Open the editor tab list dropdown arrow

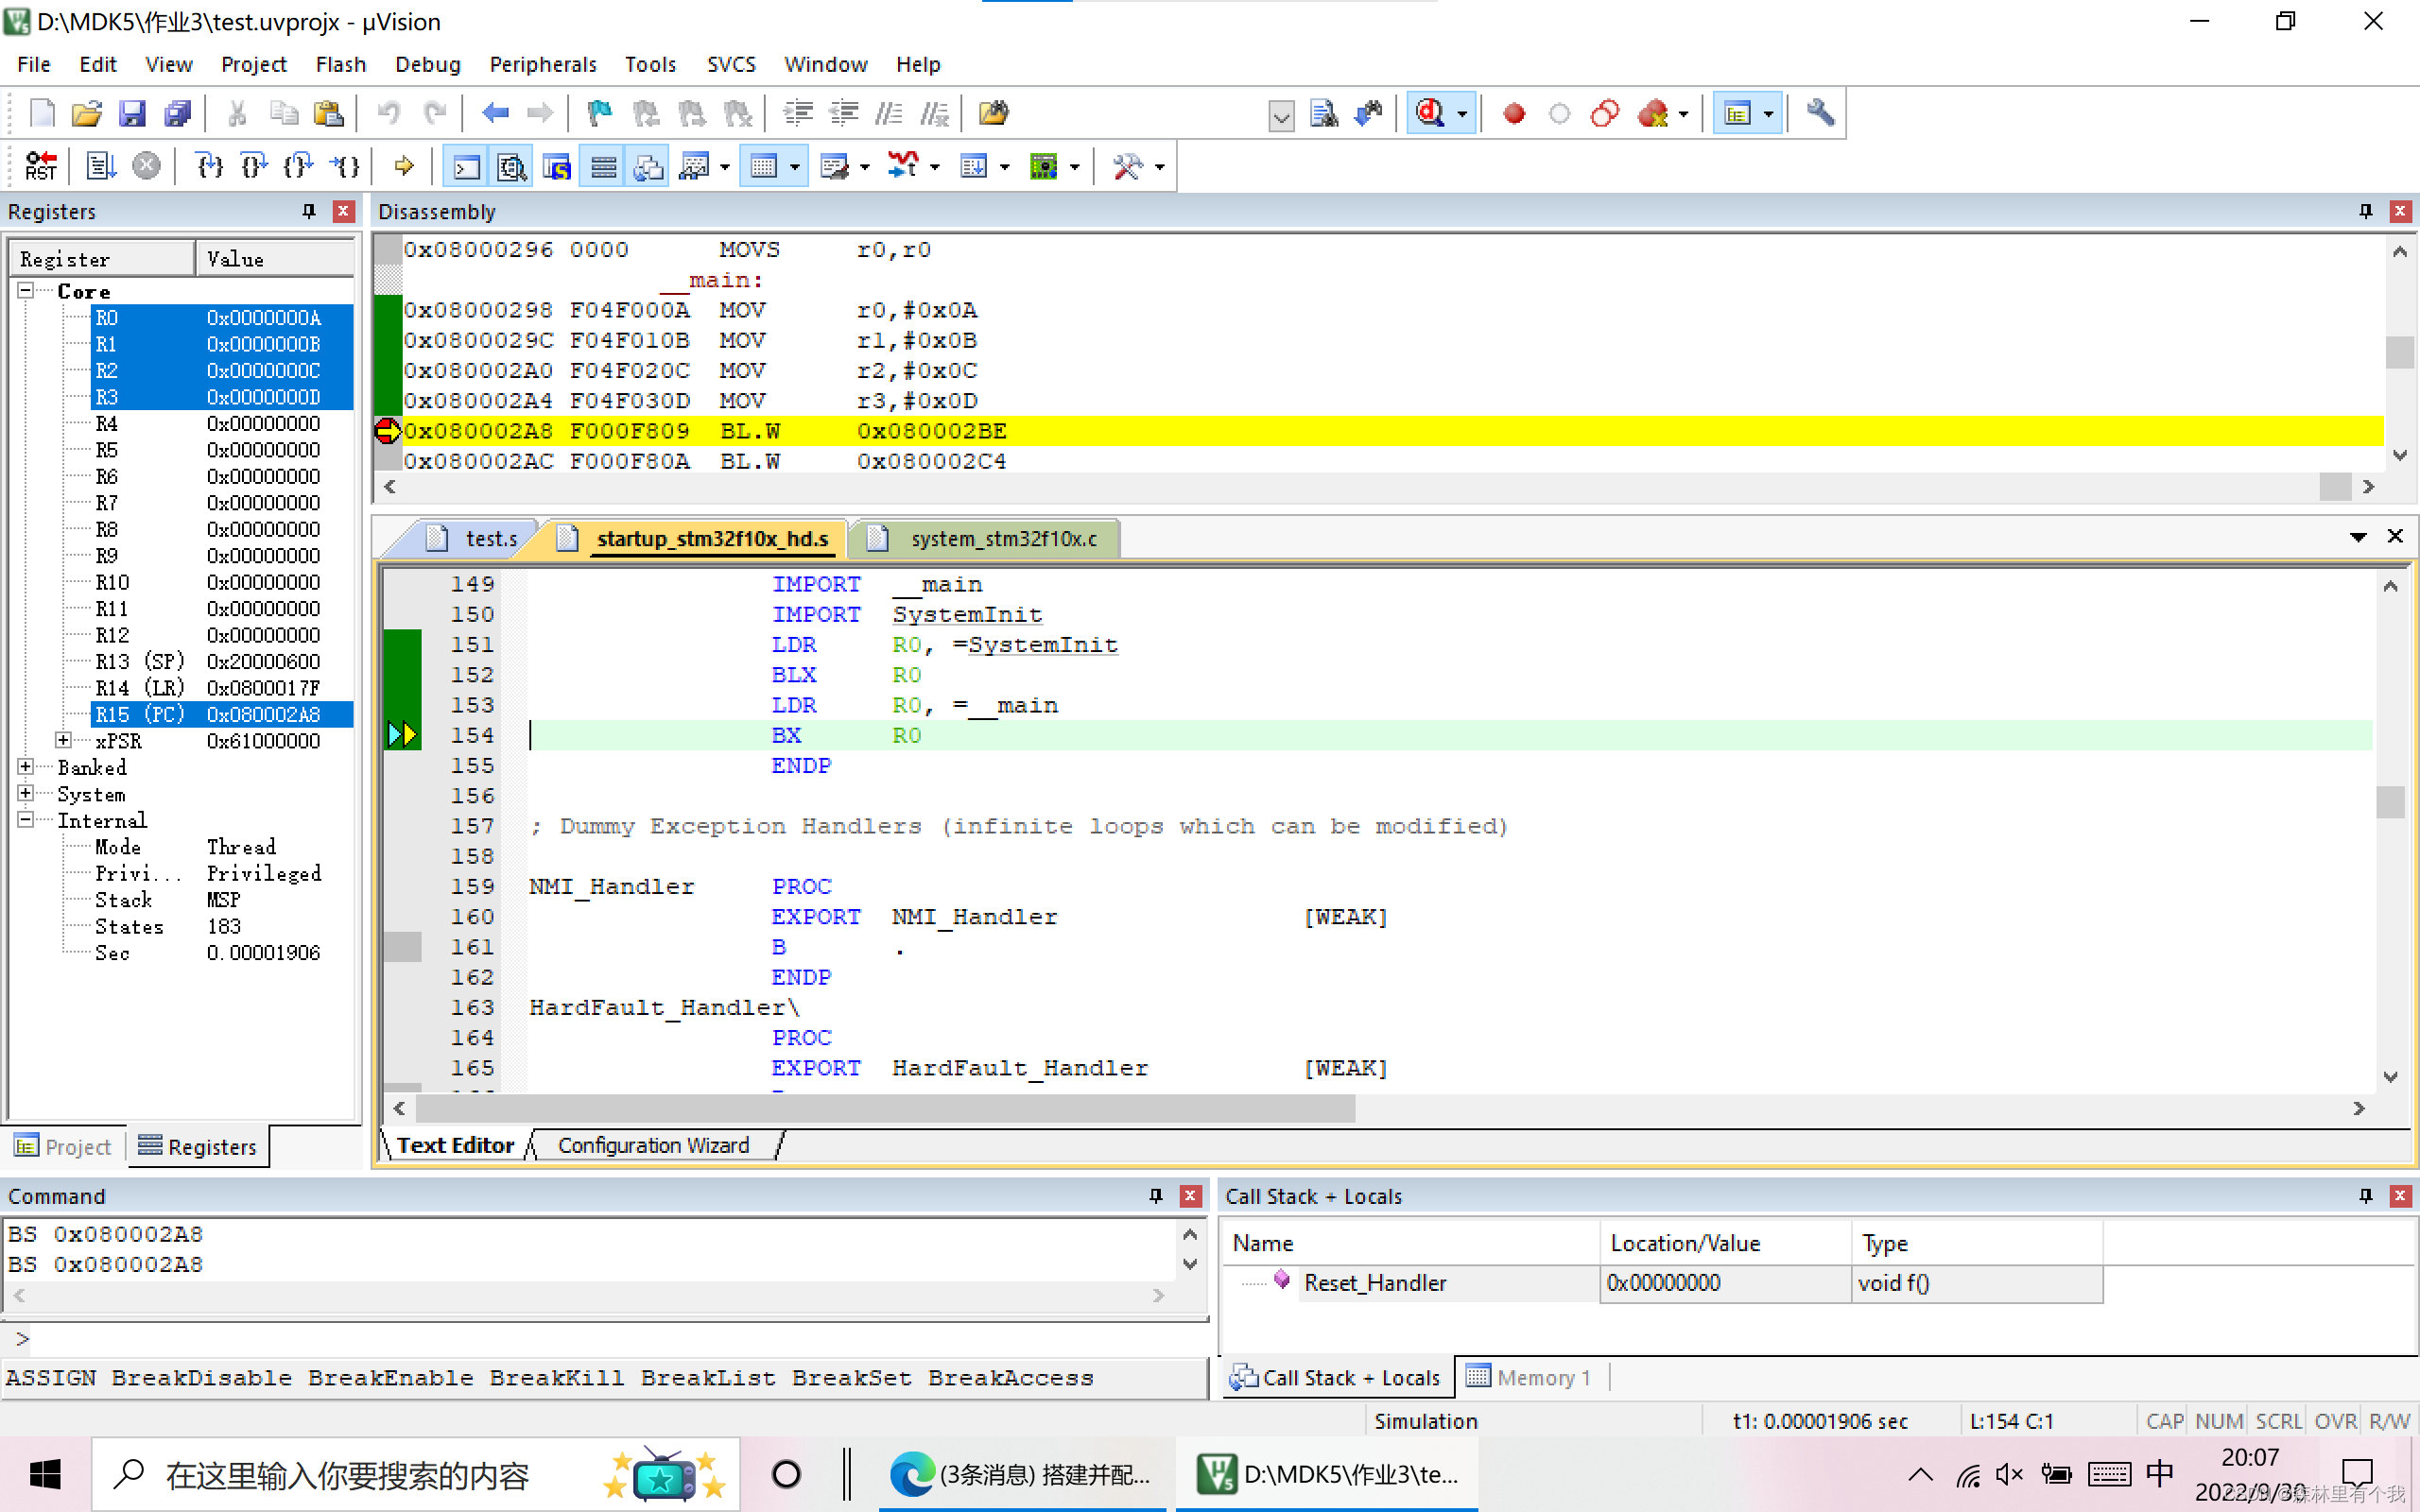[2358, 537]
